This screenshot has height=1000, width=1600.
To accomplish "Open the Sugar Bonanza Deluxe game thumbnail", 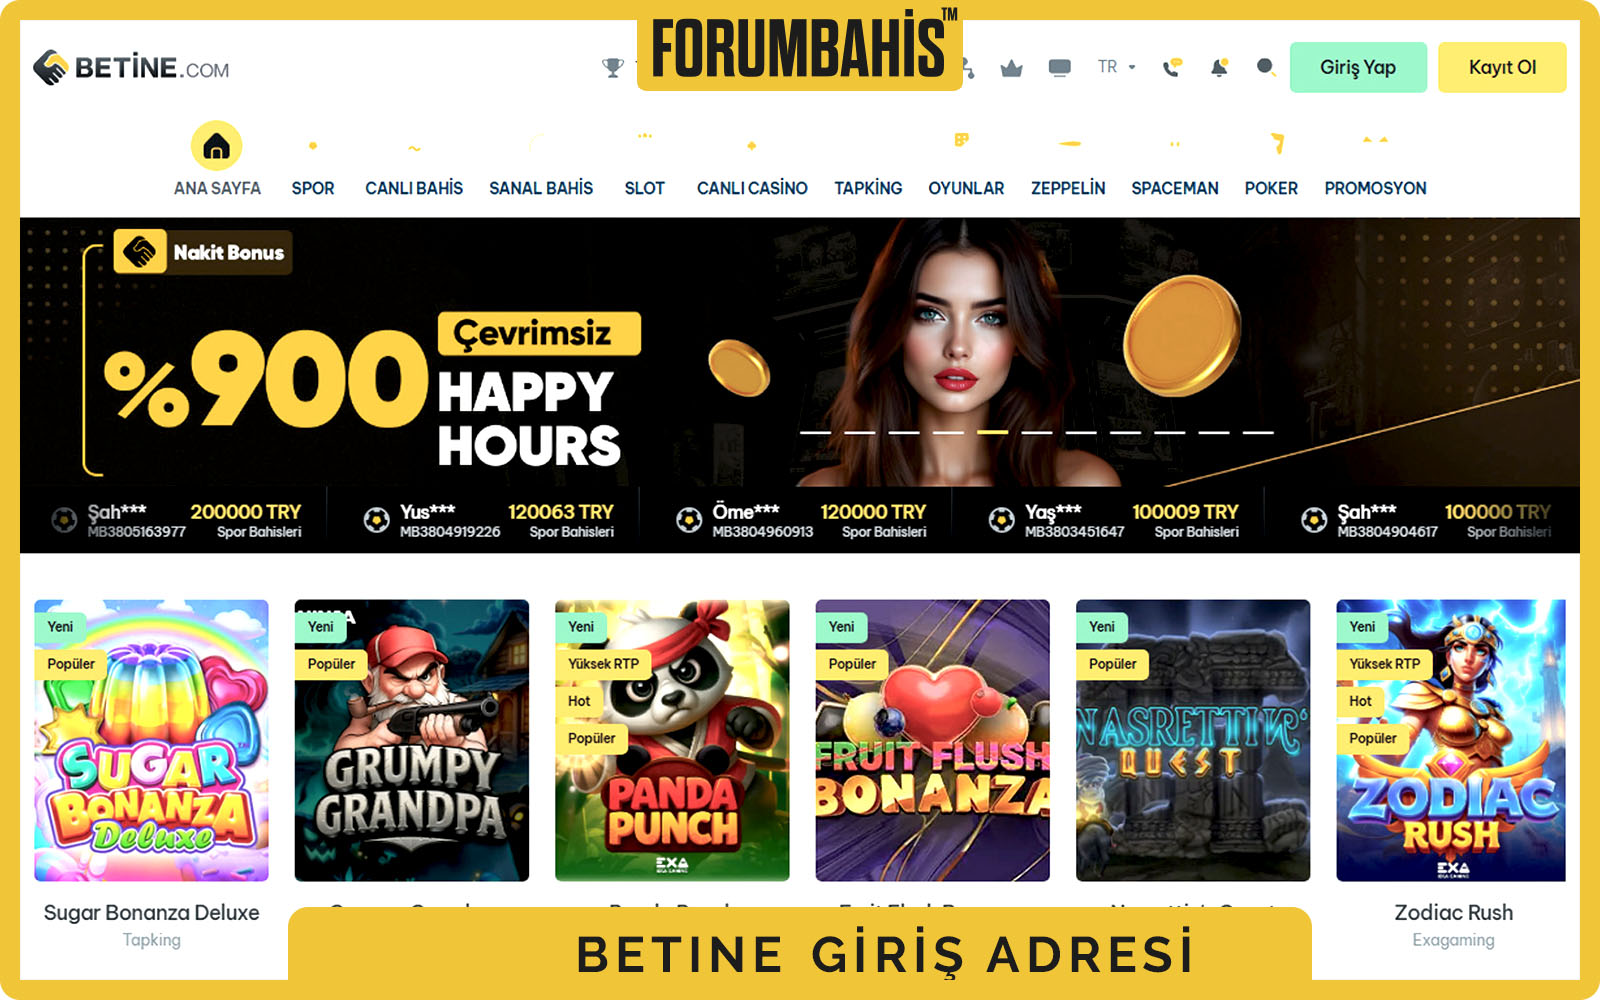I will click(x=151, y=740).
